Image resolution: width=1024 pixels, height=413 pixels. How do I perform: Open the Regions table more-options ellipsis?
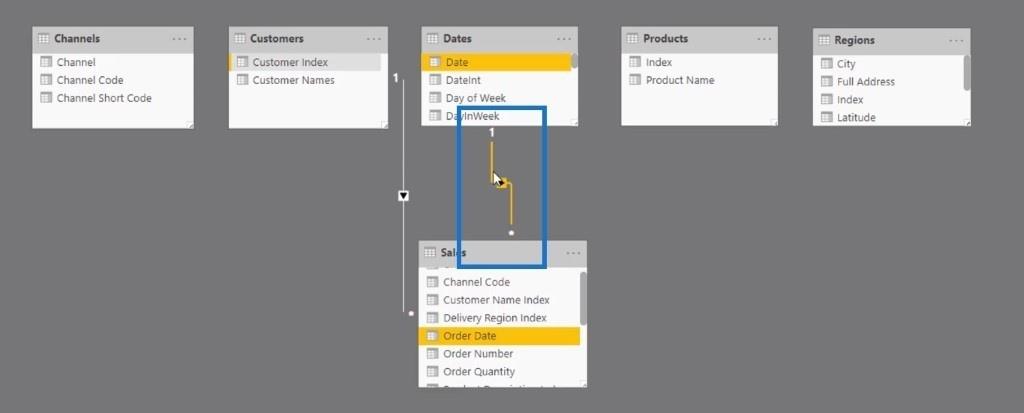tap(956, 41)
